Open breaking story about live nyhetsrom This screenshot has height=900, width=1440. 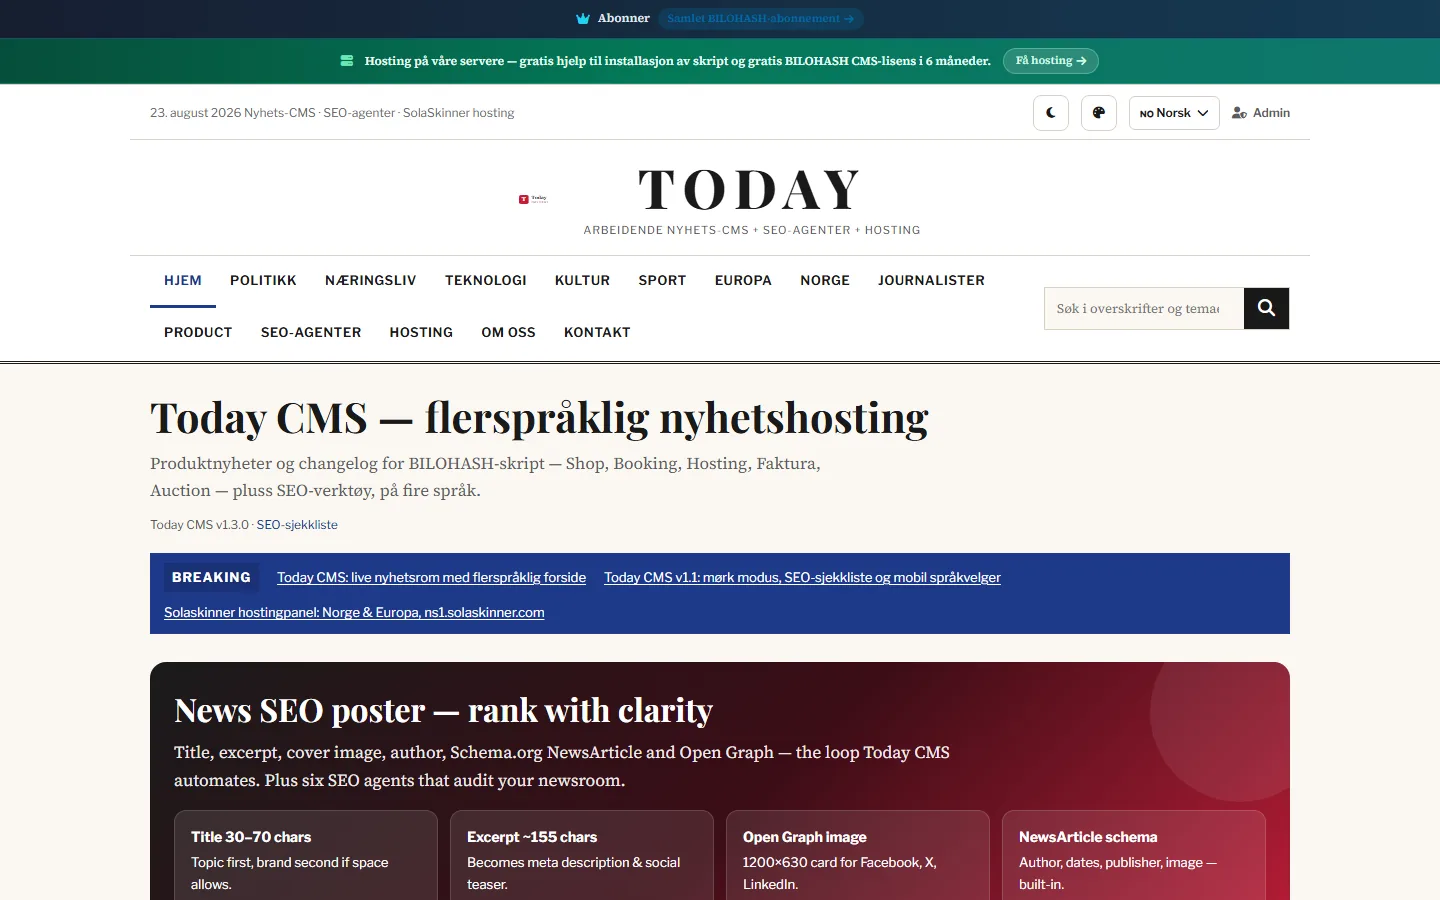tap(431, 578)
